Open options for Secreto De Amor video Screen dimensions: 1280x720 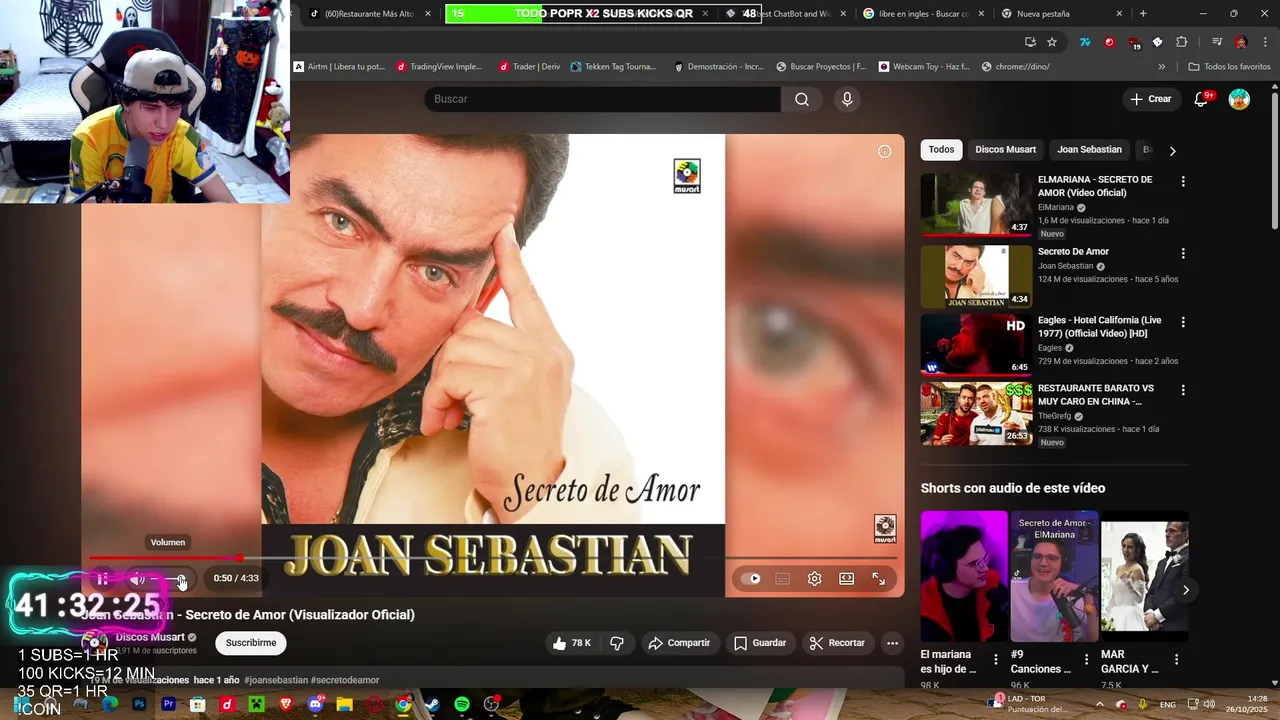[x=1183, y=254]
